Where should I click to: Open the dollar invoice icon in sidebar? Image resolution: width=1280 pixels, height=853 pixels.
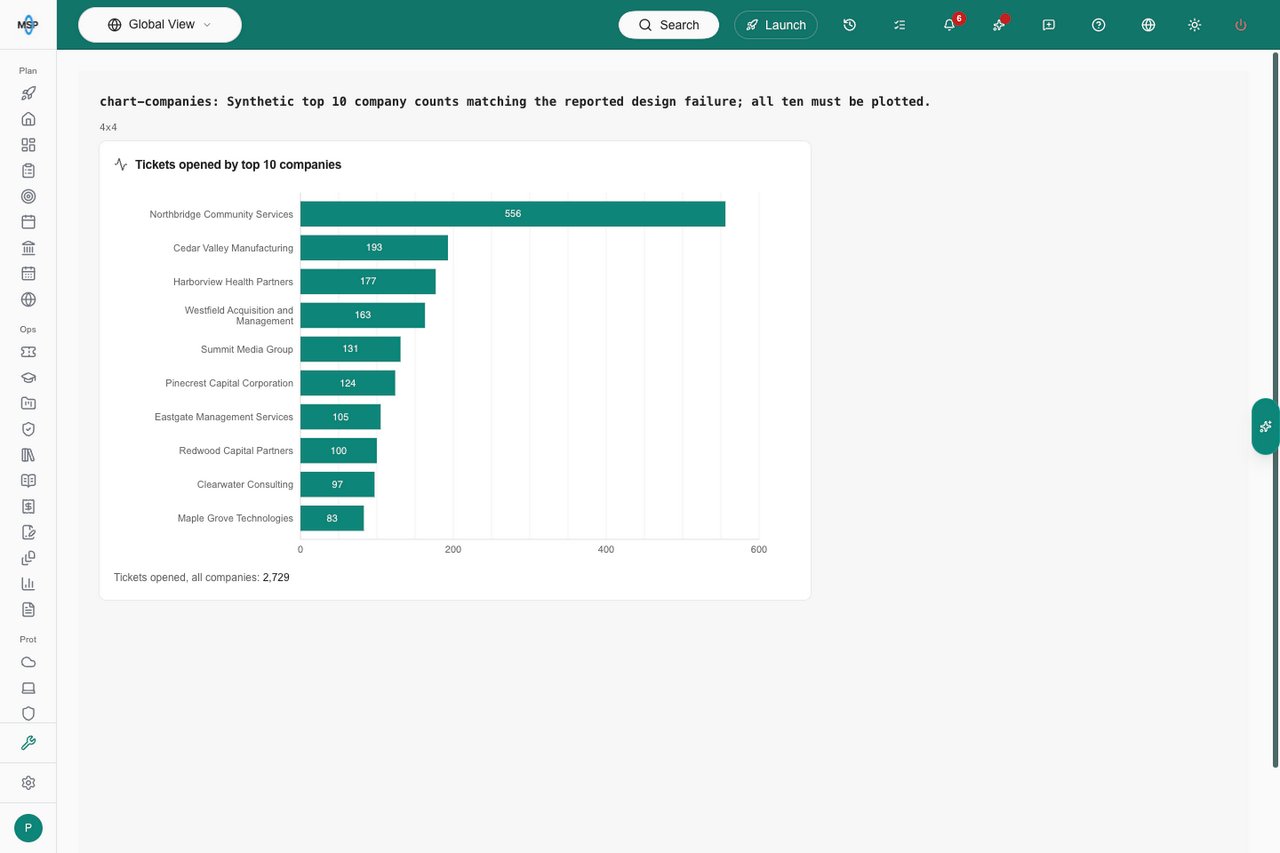[28, 506]
